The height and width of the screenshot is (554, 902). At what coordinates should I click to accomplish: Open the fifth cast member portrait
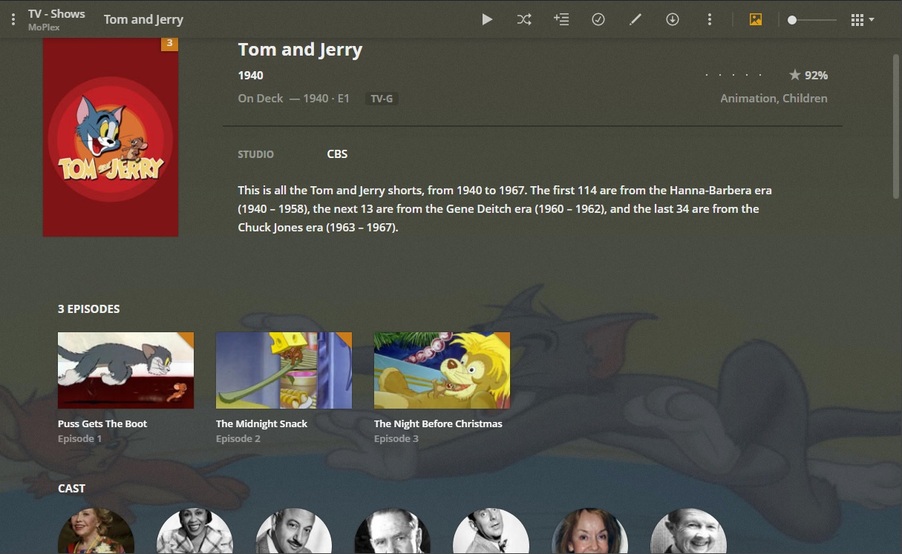491,531
